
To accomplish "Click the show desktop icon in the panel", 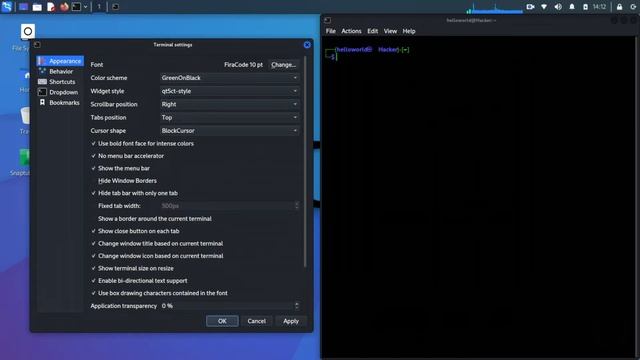I will point(23,7).
